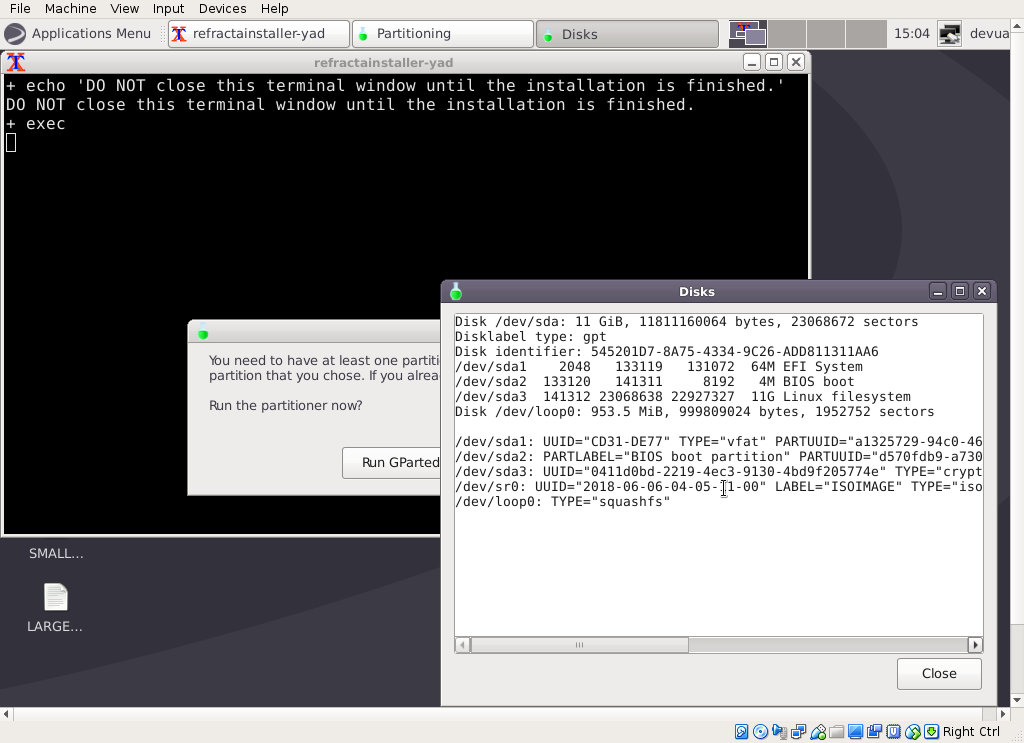Open the LARGE text file on desktop

coord(55,598)
